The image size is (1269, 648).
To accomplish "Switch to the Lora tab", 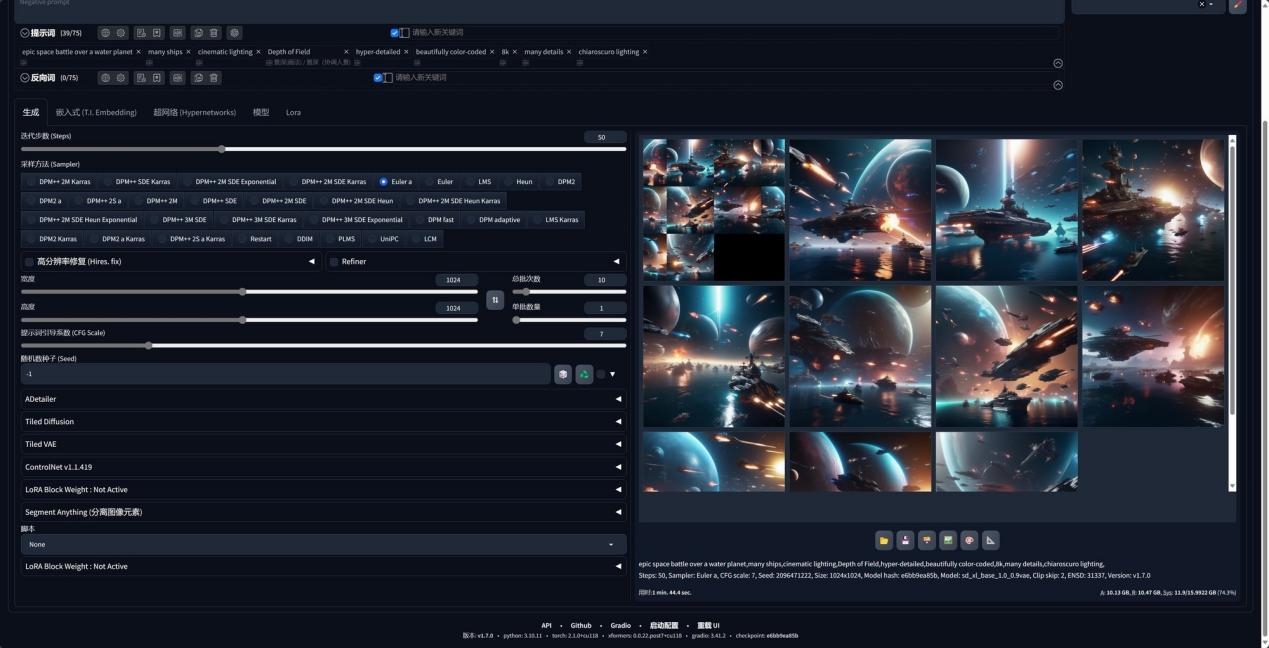I will (293, 112).
